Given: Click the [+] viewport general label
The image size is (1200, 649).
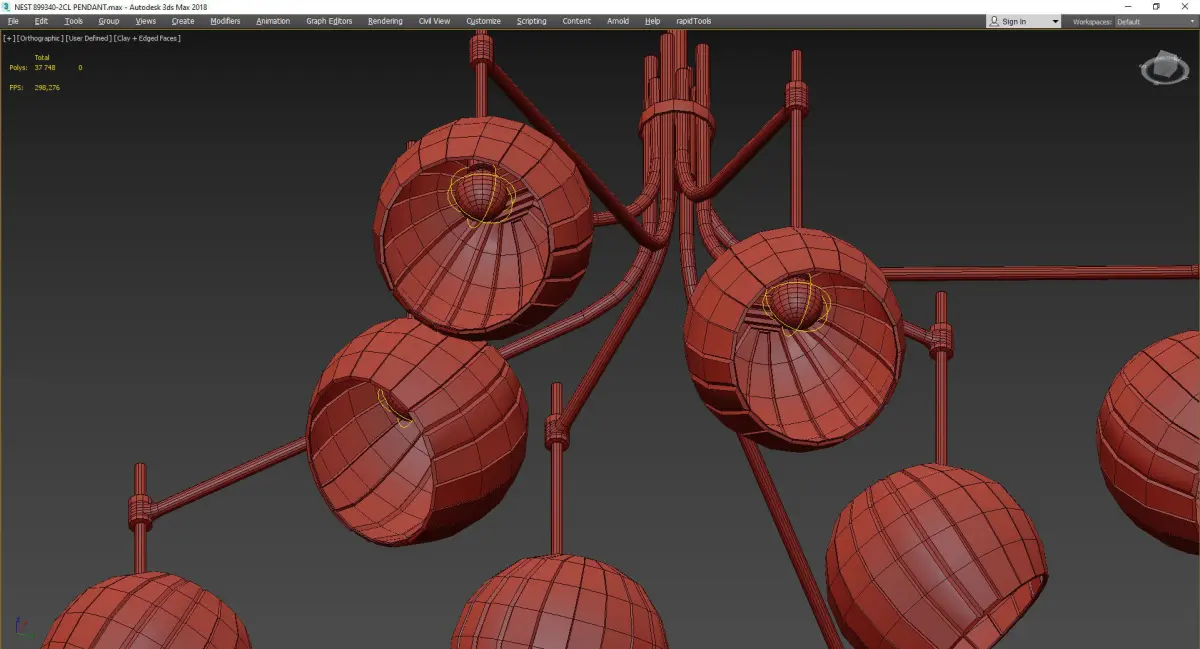Looking at the screenshot, I should point(9,38).
